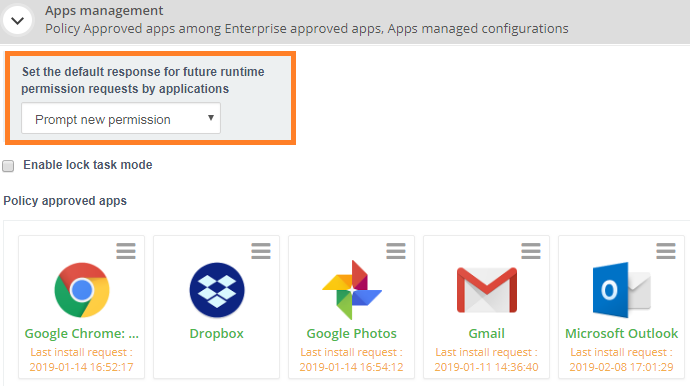This screenshot has height=386, width=690.
Task: Click the Google Photos app name link
Action: (352, 334)
